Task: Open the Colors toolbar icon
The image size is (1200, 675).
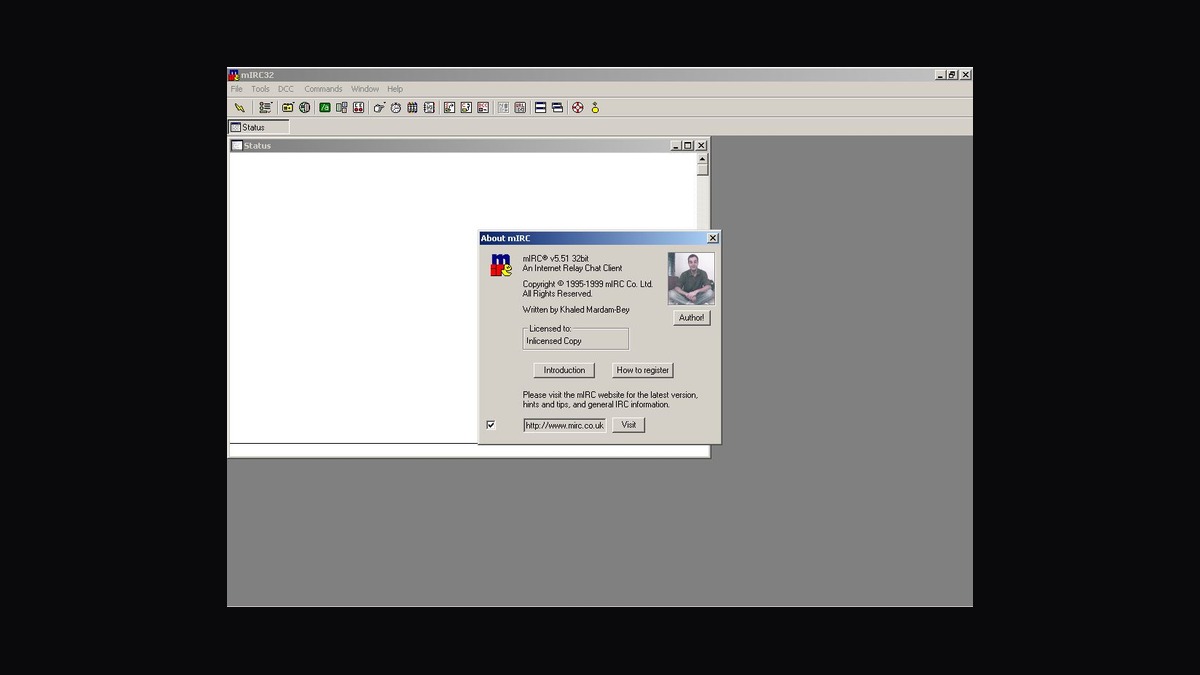Action: [x=412, y=108]
